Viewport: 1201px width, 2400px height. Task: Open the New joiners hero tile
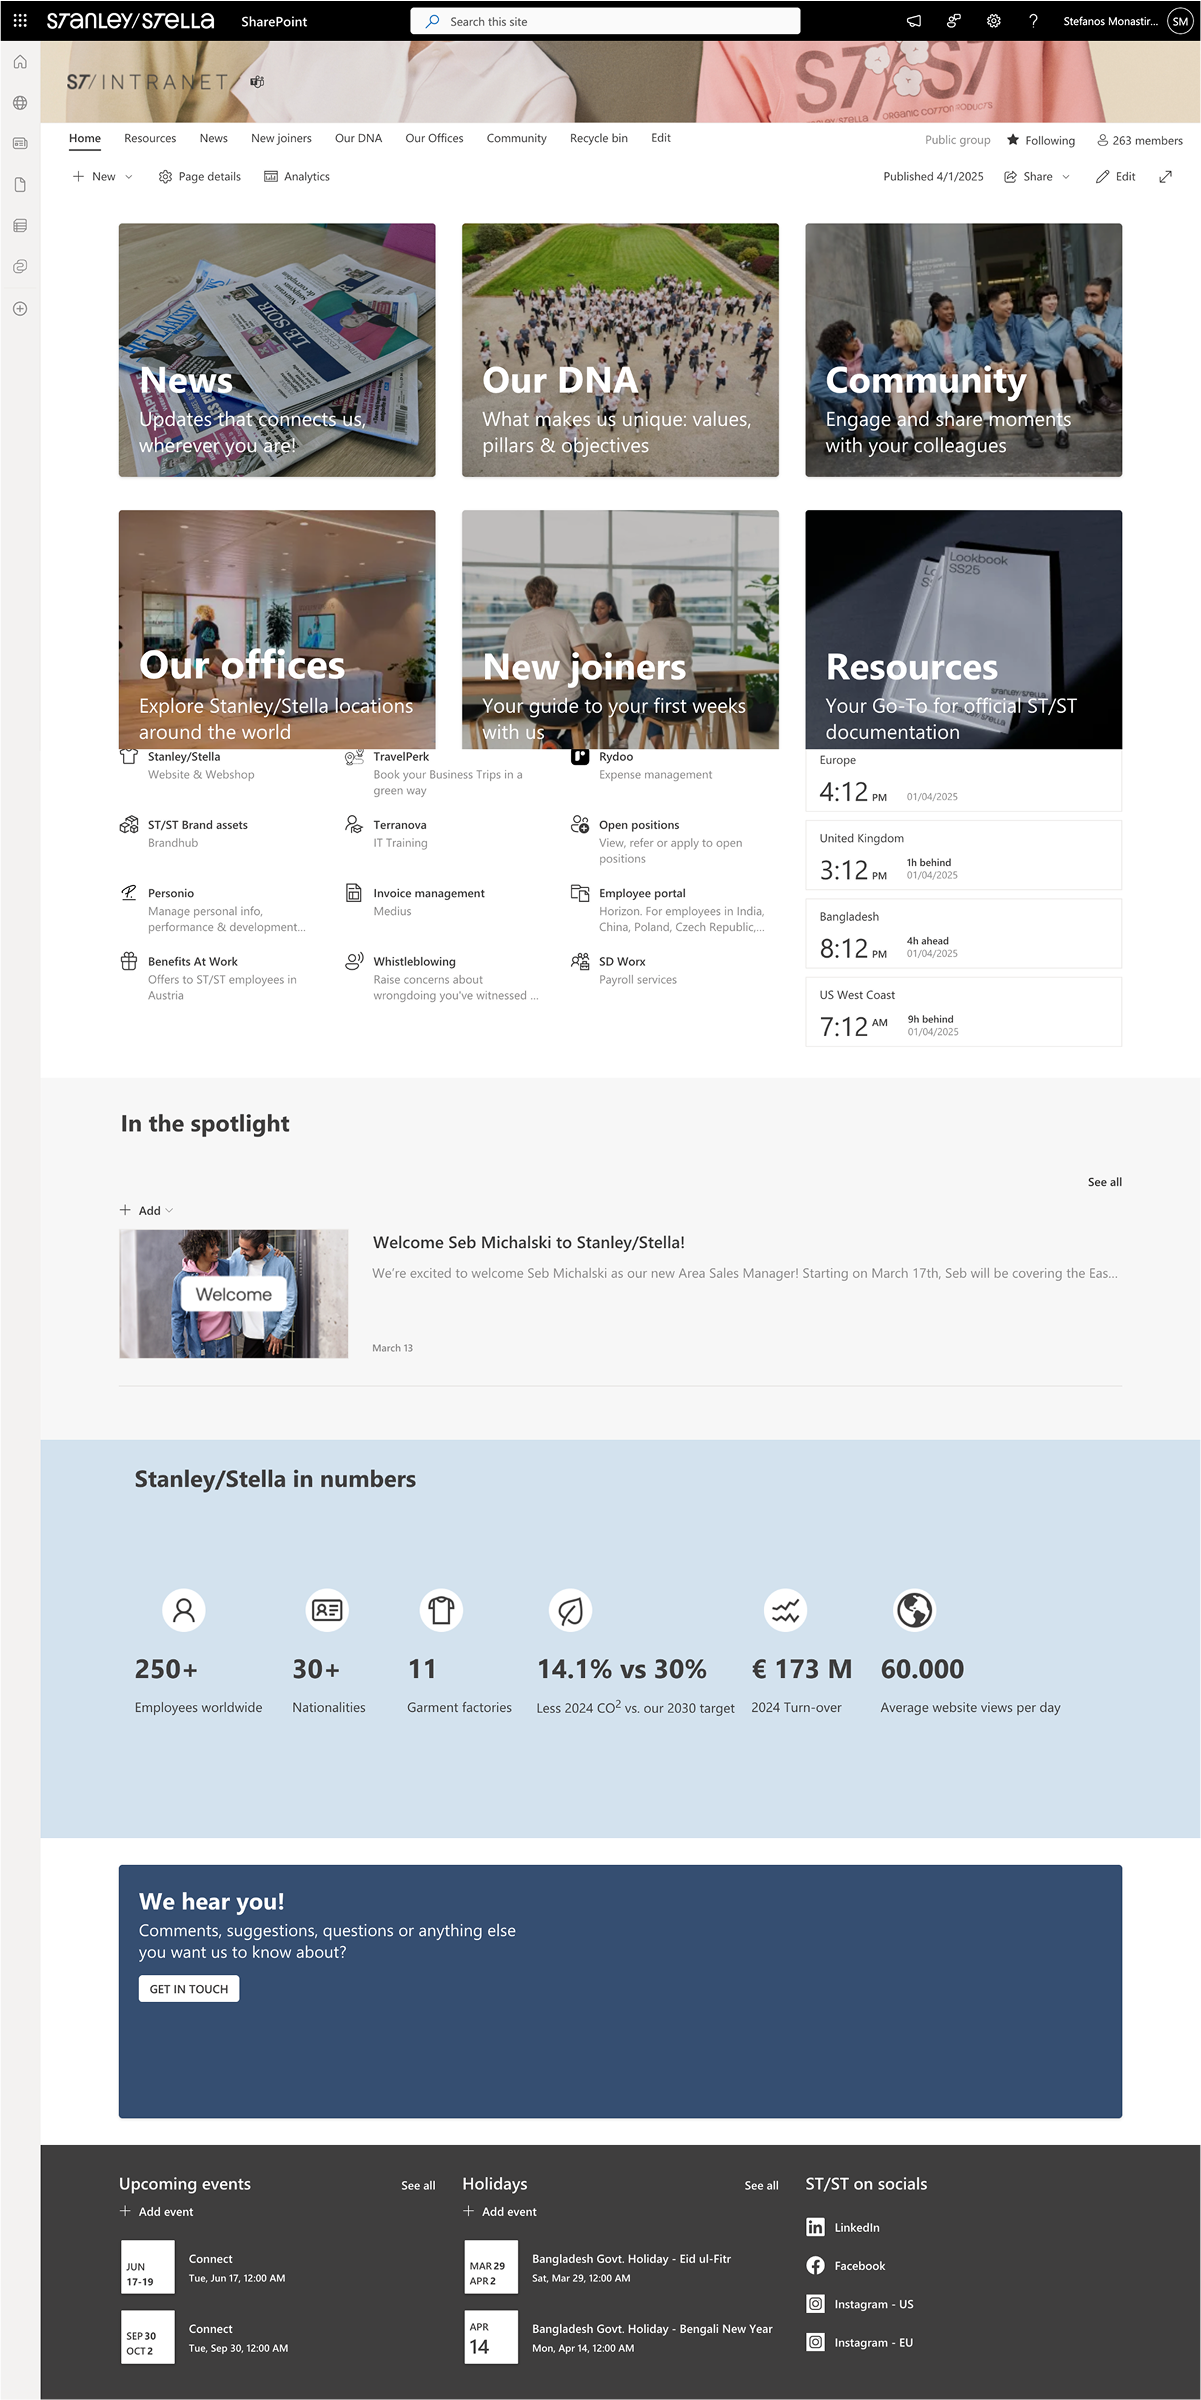pyautogui.click(x=620, y=630)
